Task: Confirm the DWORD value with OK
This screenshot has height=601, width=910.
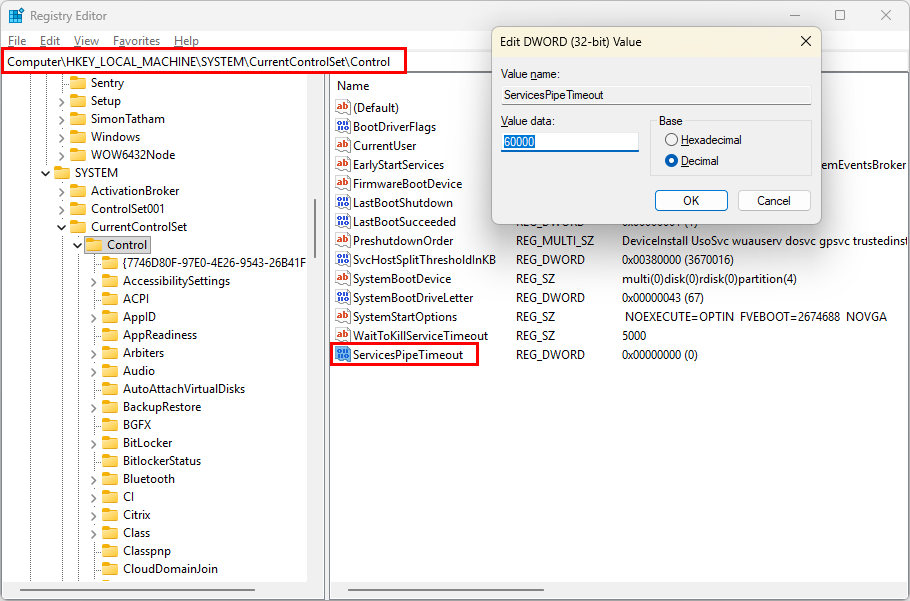Action: pos(691,201)
